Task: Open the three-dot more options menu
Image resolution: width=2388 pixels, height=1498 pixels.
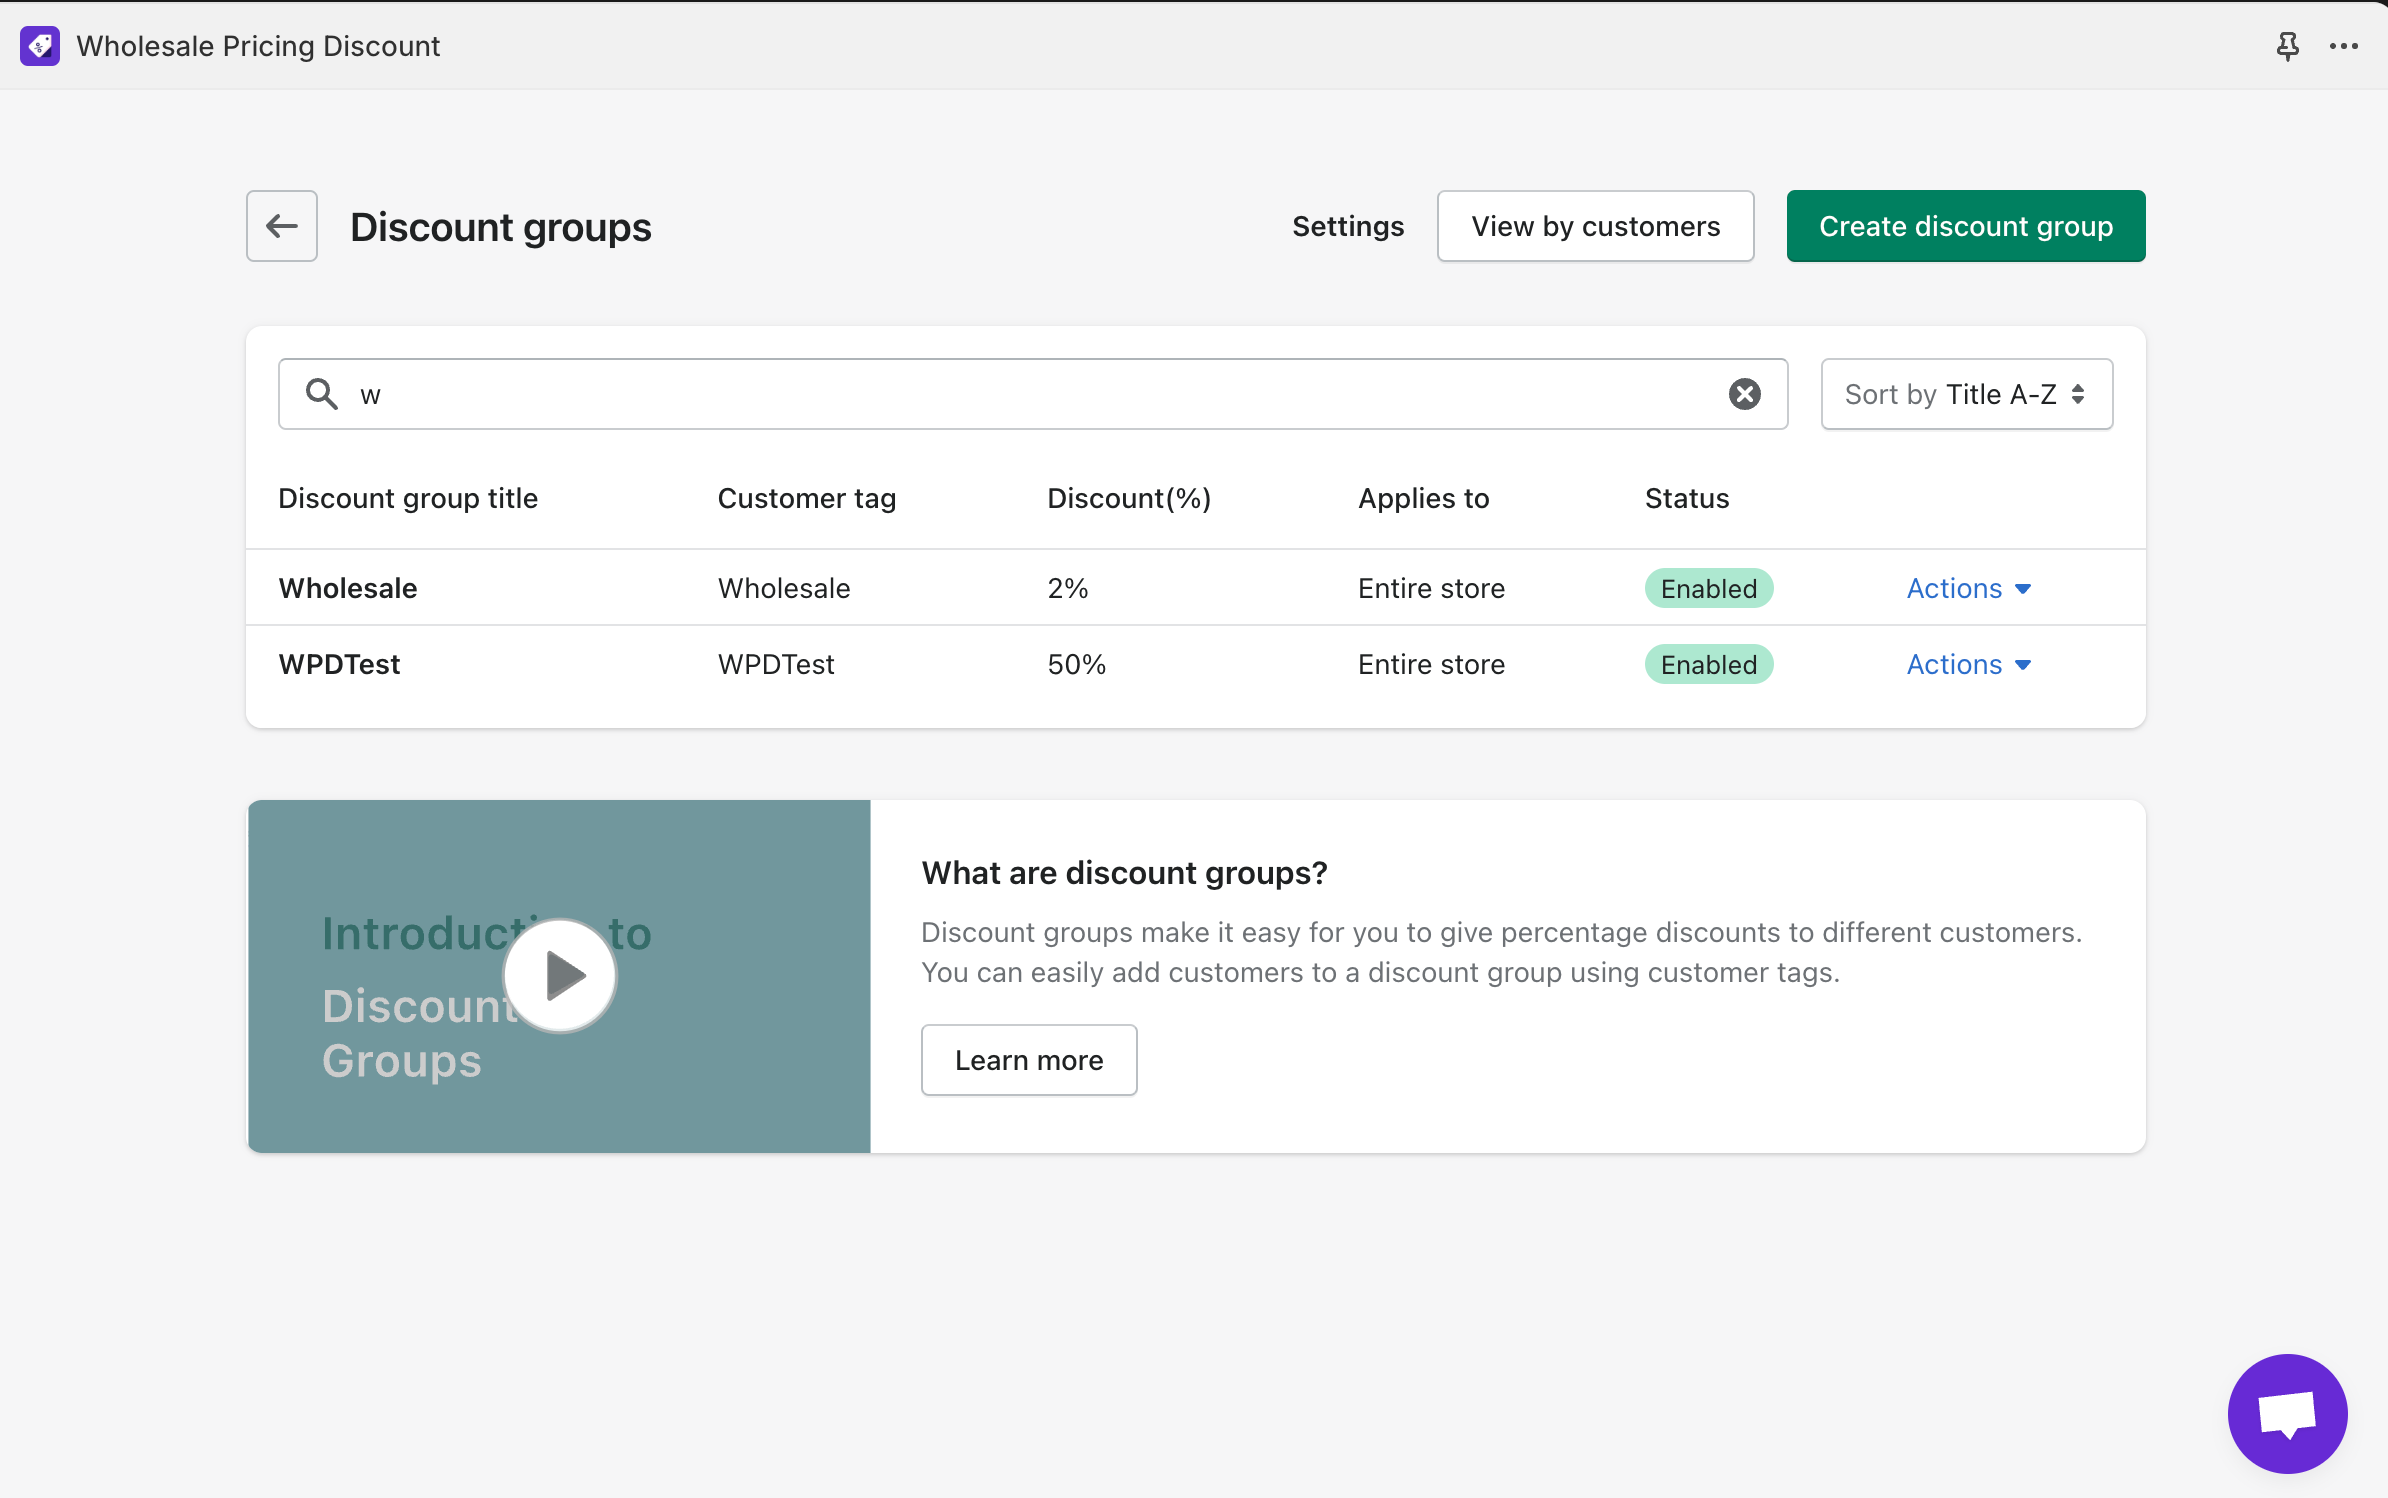Action: click(2344, 46)
